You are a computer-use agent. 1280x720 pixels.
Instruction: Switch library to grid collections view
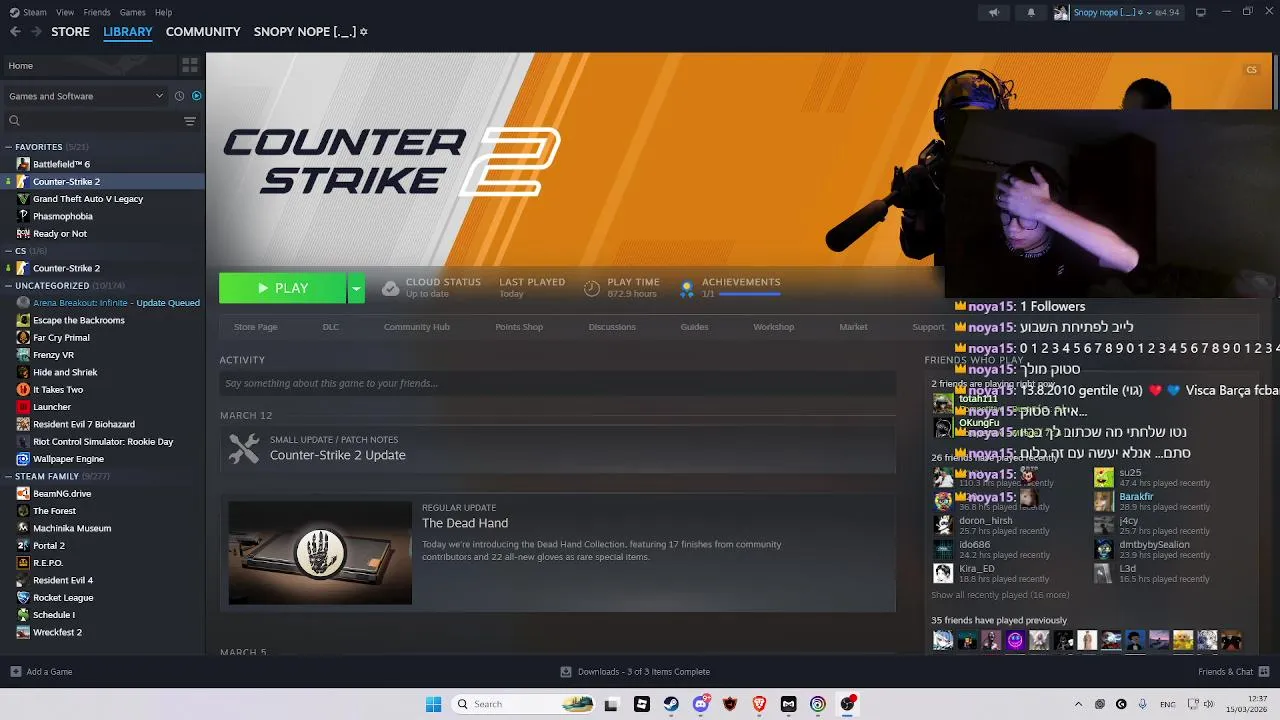tap(189, 65)
